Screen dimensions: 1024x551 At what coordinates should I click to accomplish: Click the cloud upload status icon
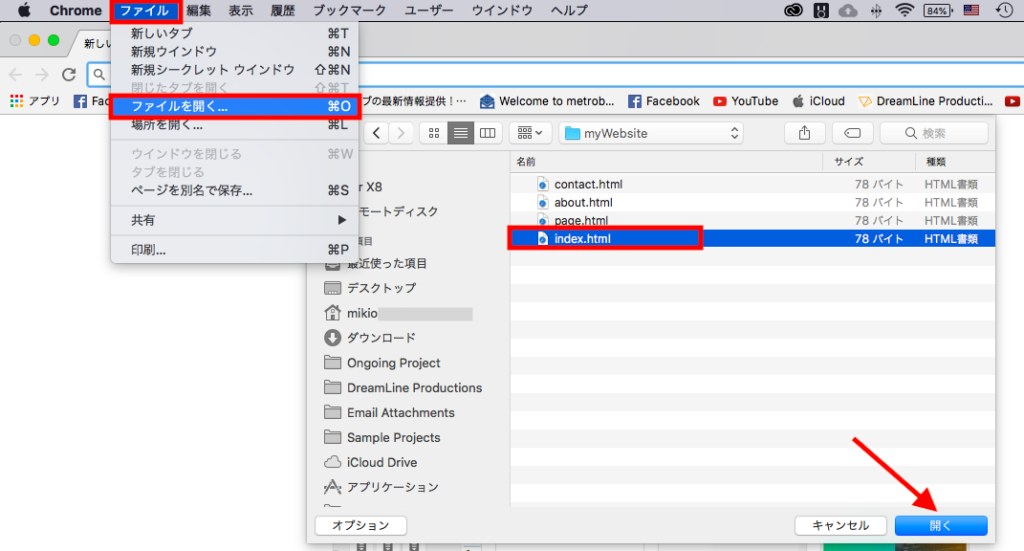(x=848, y=10)
